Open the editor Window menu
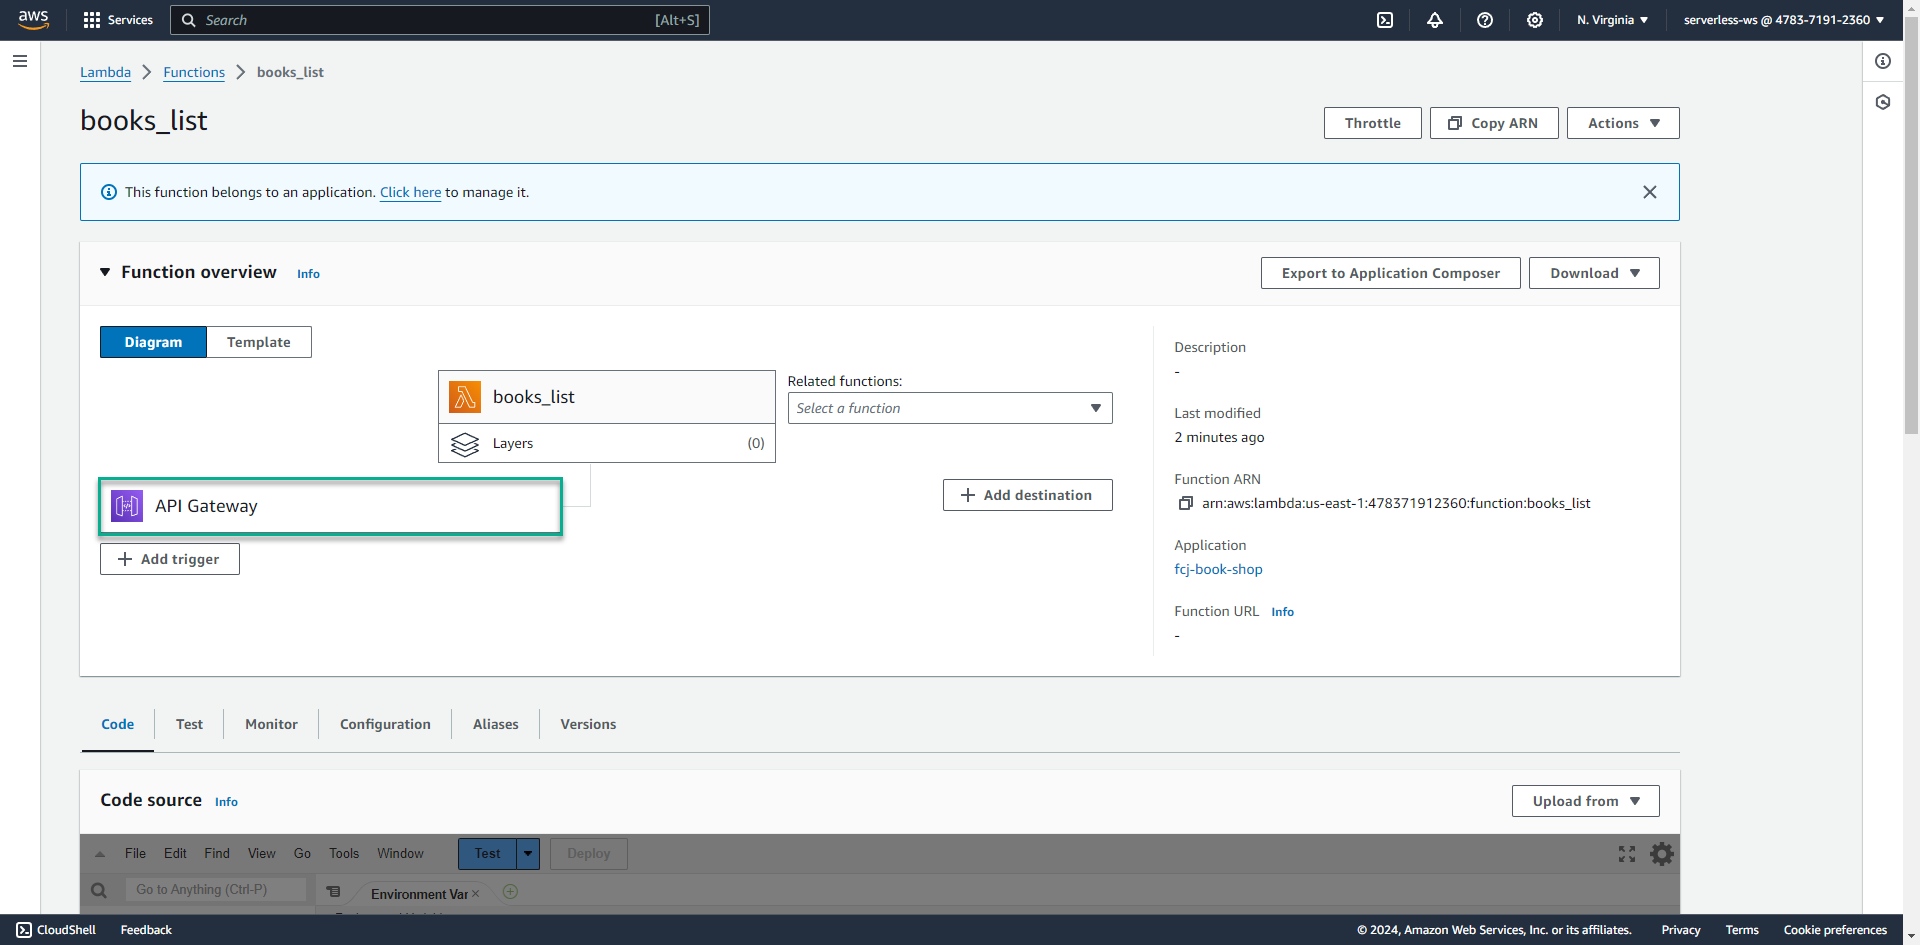The image size is (1920, 945). click(x=400, y=853)
